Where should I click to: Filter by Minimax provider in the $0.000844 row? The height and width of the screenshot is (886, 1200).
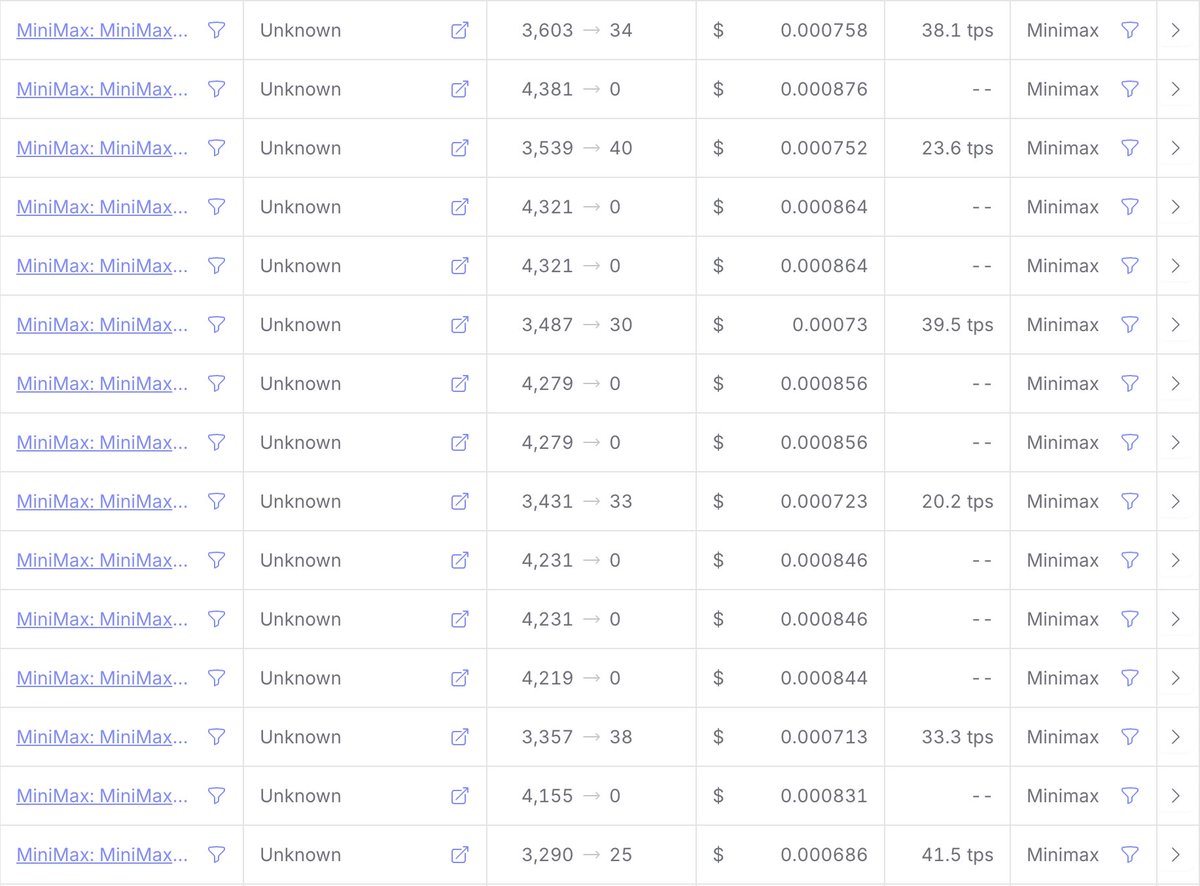tap(1129, 678)
